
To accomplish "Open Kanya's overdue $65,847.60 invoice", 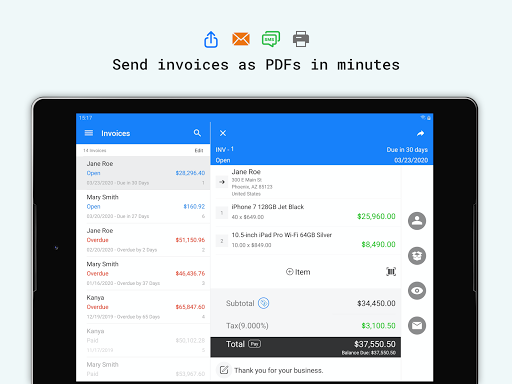I will pyautogui.click(x=143, y=307).
